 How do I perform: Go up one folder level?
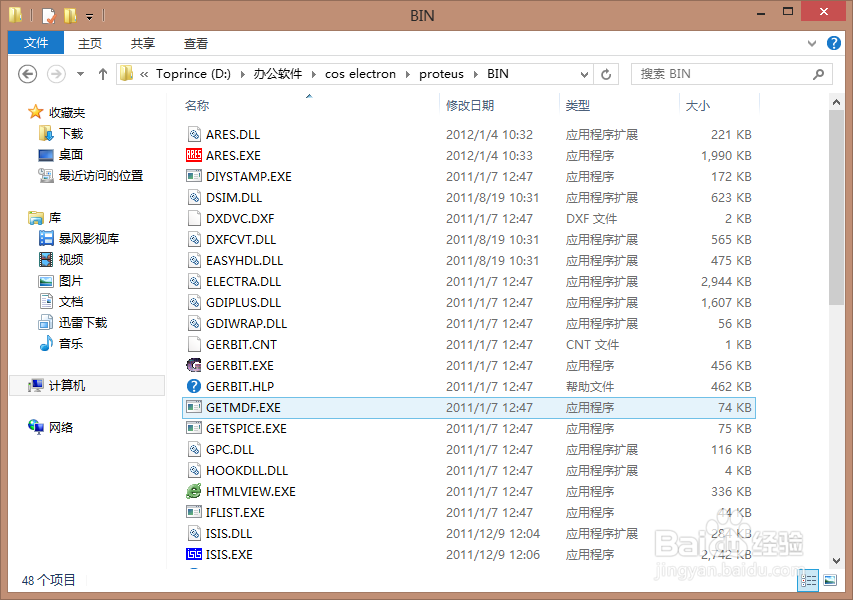click(102, 74)
